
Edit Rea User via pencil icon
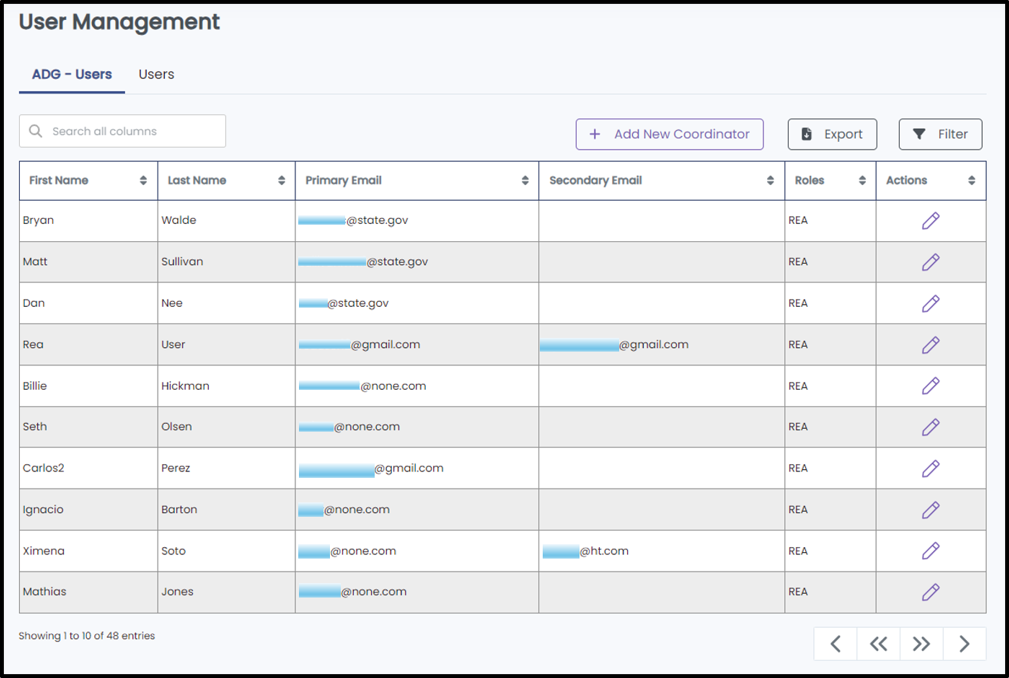(x=930, y=345)
